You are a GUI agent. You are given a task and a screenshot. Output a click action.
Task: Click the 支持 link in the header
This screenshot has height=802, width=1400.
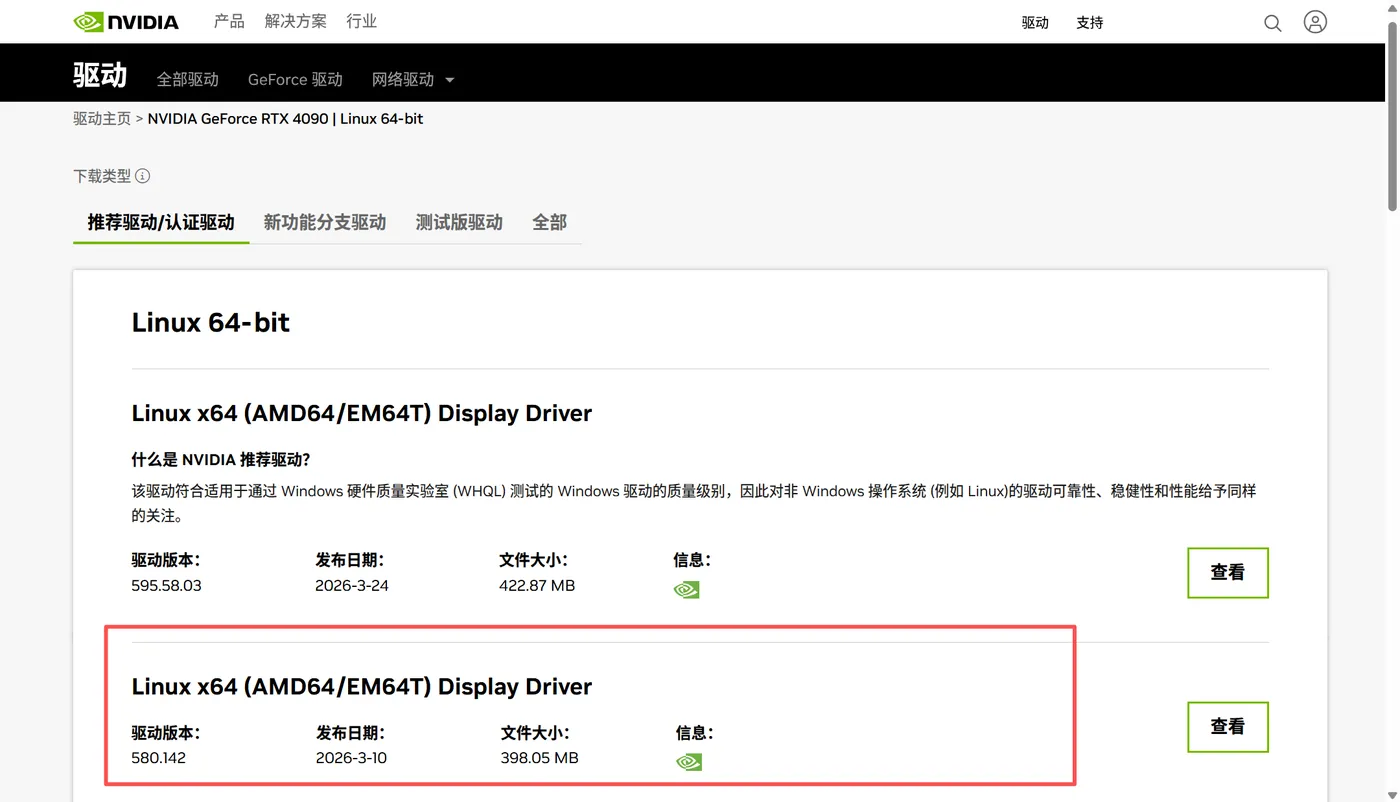click(1090, 23)
